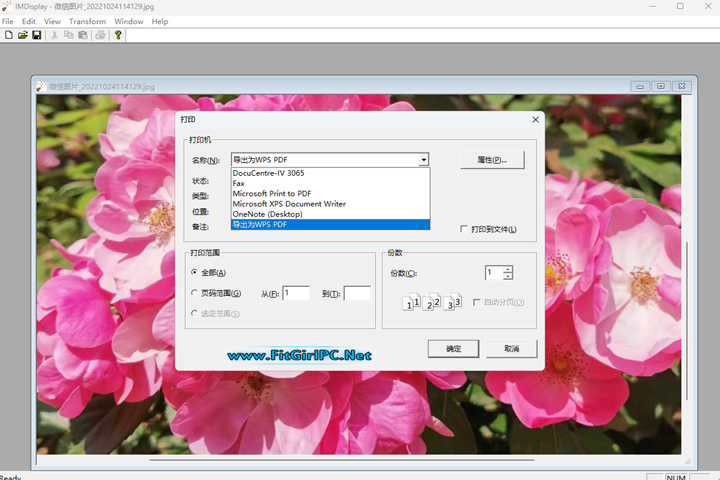
Task: Click the Help question mark icon
Action: pyautogui.click(x=118, y=35)
